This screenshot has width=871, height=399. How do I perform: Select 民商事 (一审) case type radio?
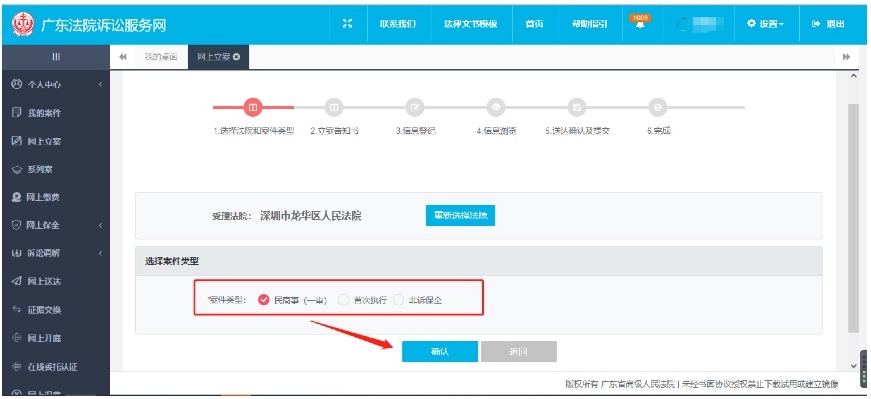click(x=264, y=300)
